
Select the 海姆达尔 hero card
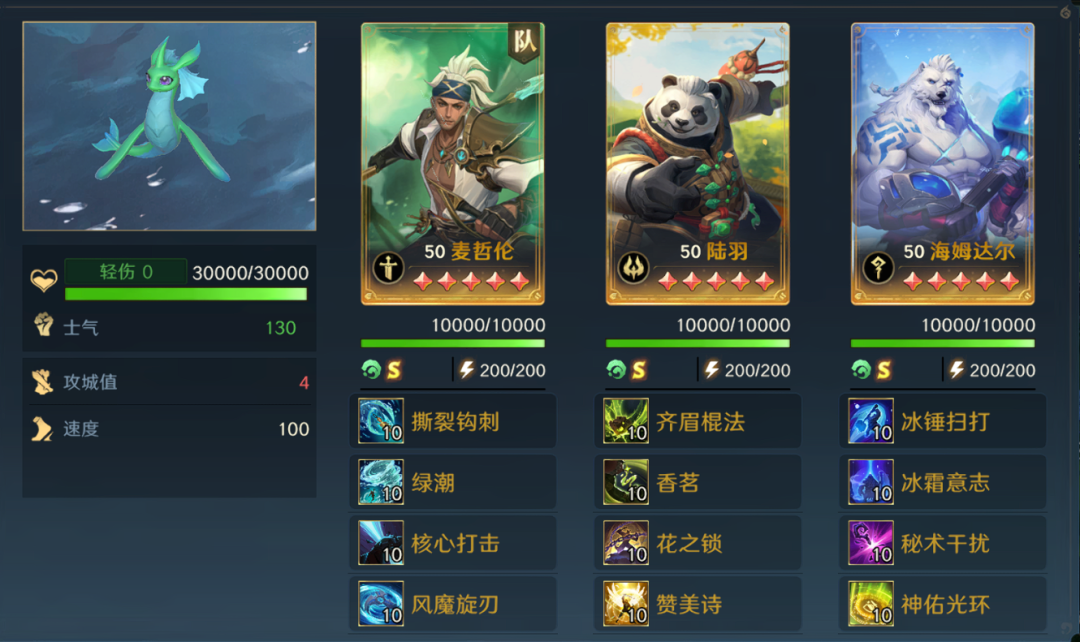(942, 164)
